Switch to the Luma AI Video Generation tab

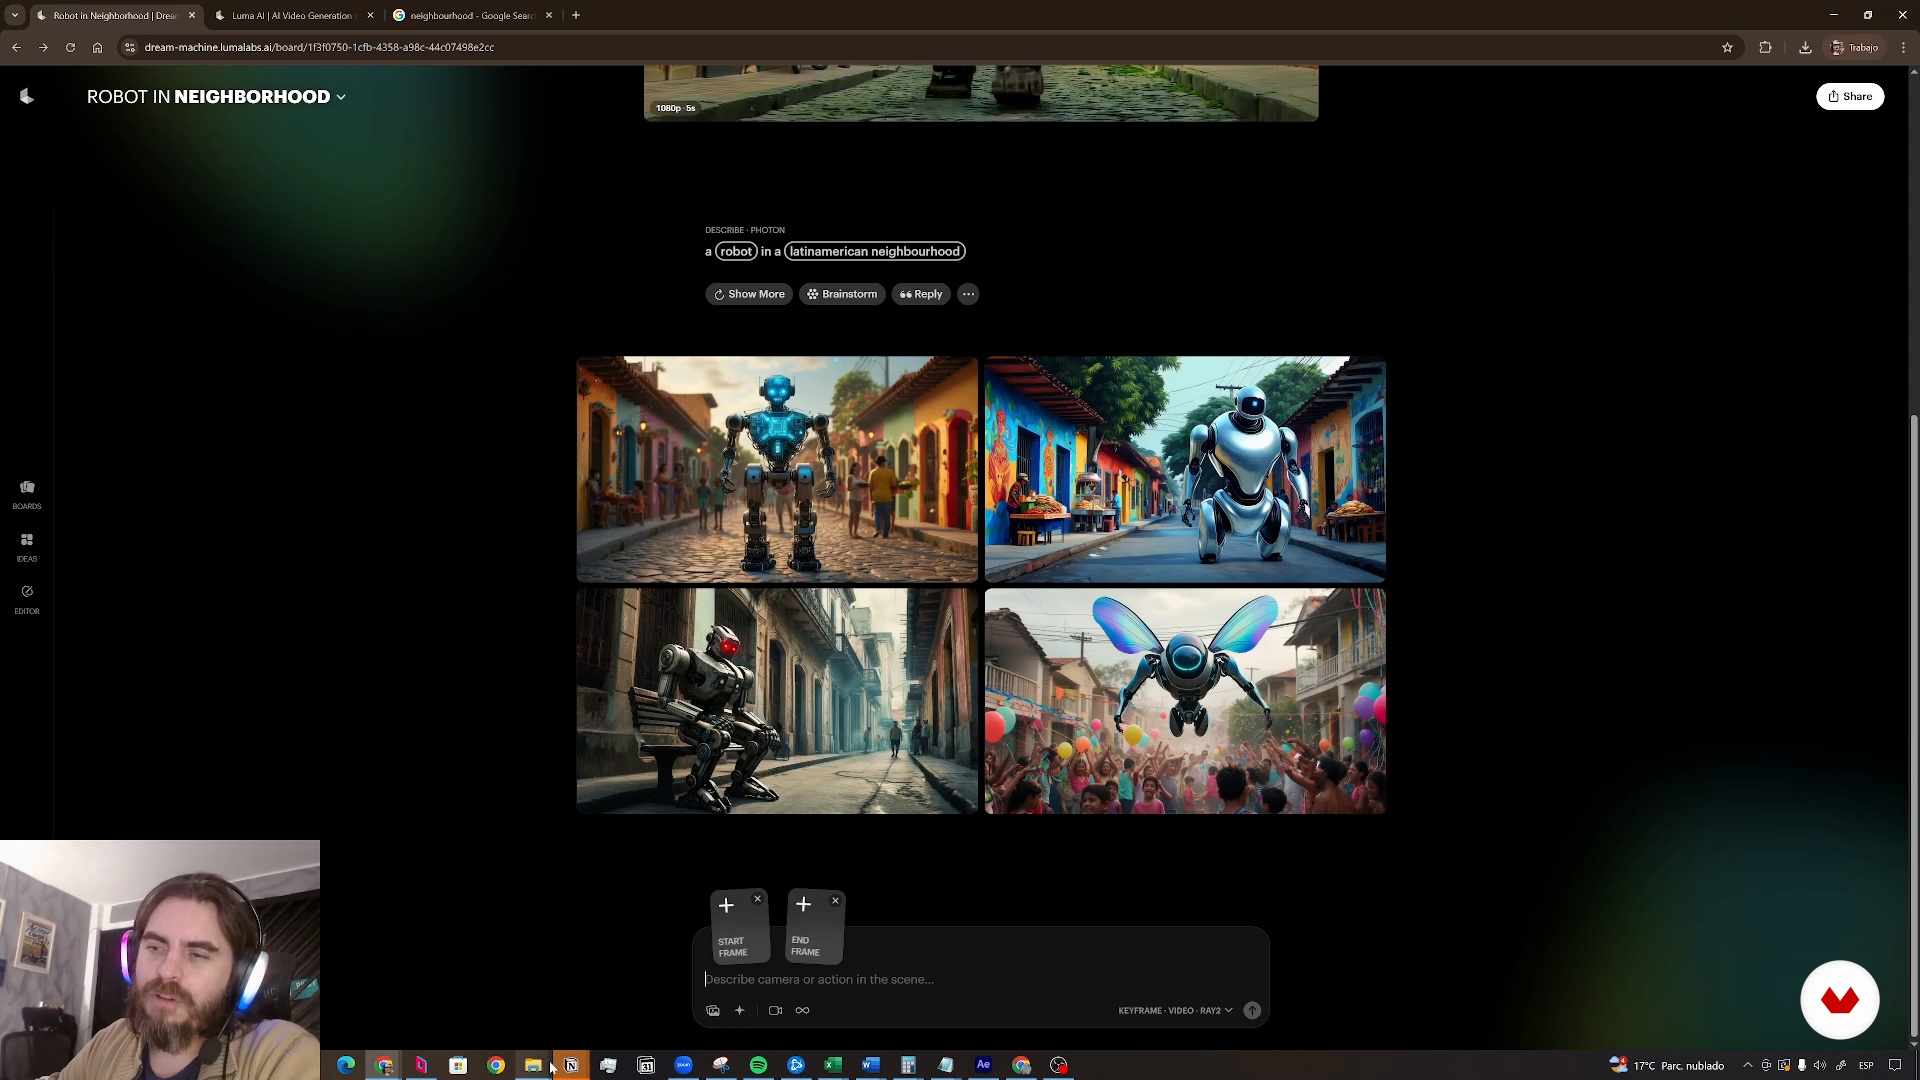[x=291, y=15]
